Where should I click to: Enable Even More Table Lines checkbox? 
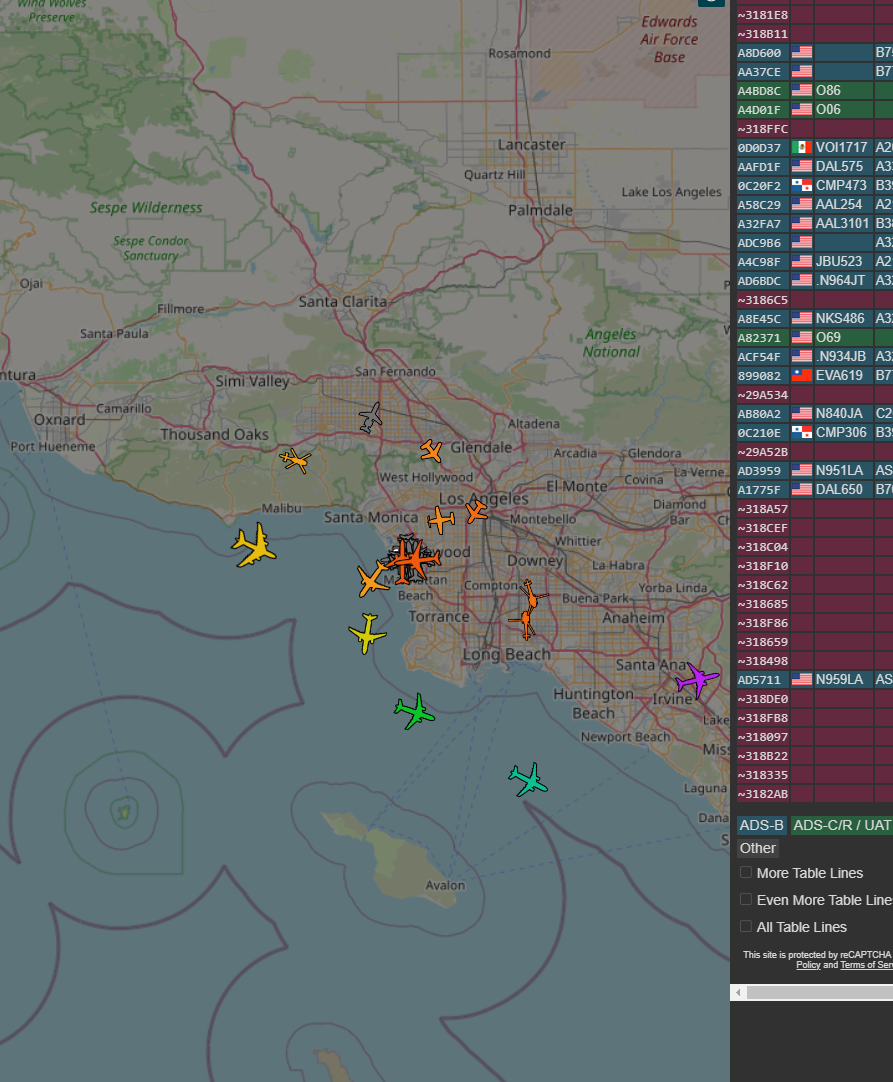(x=745, y=899)
